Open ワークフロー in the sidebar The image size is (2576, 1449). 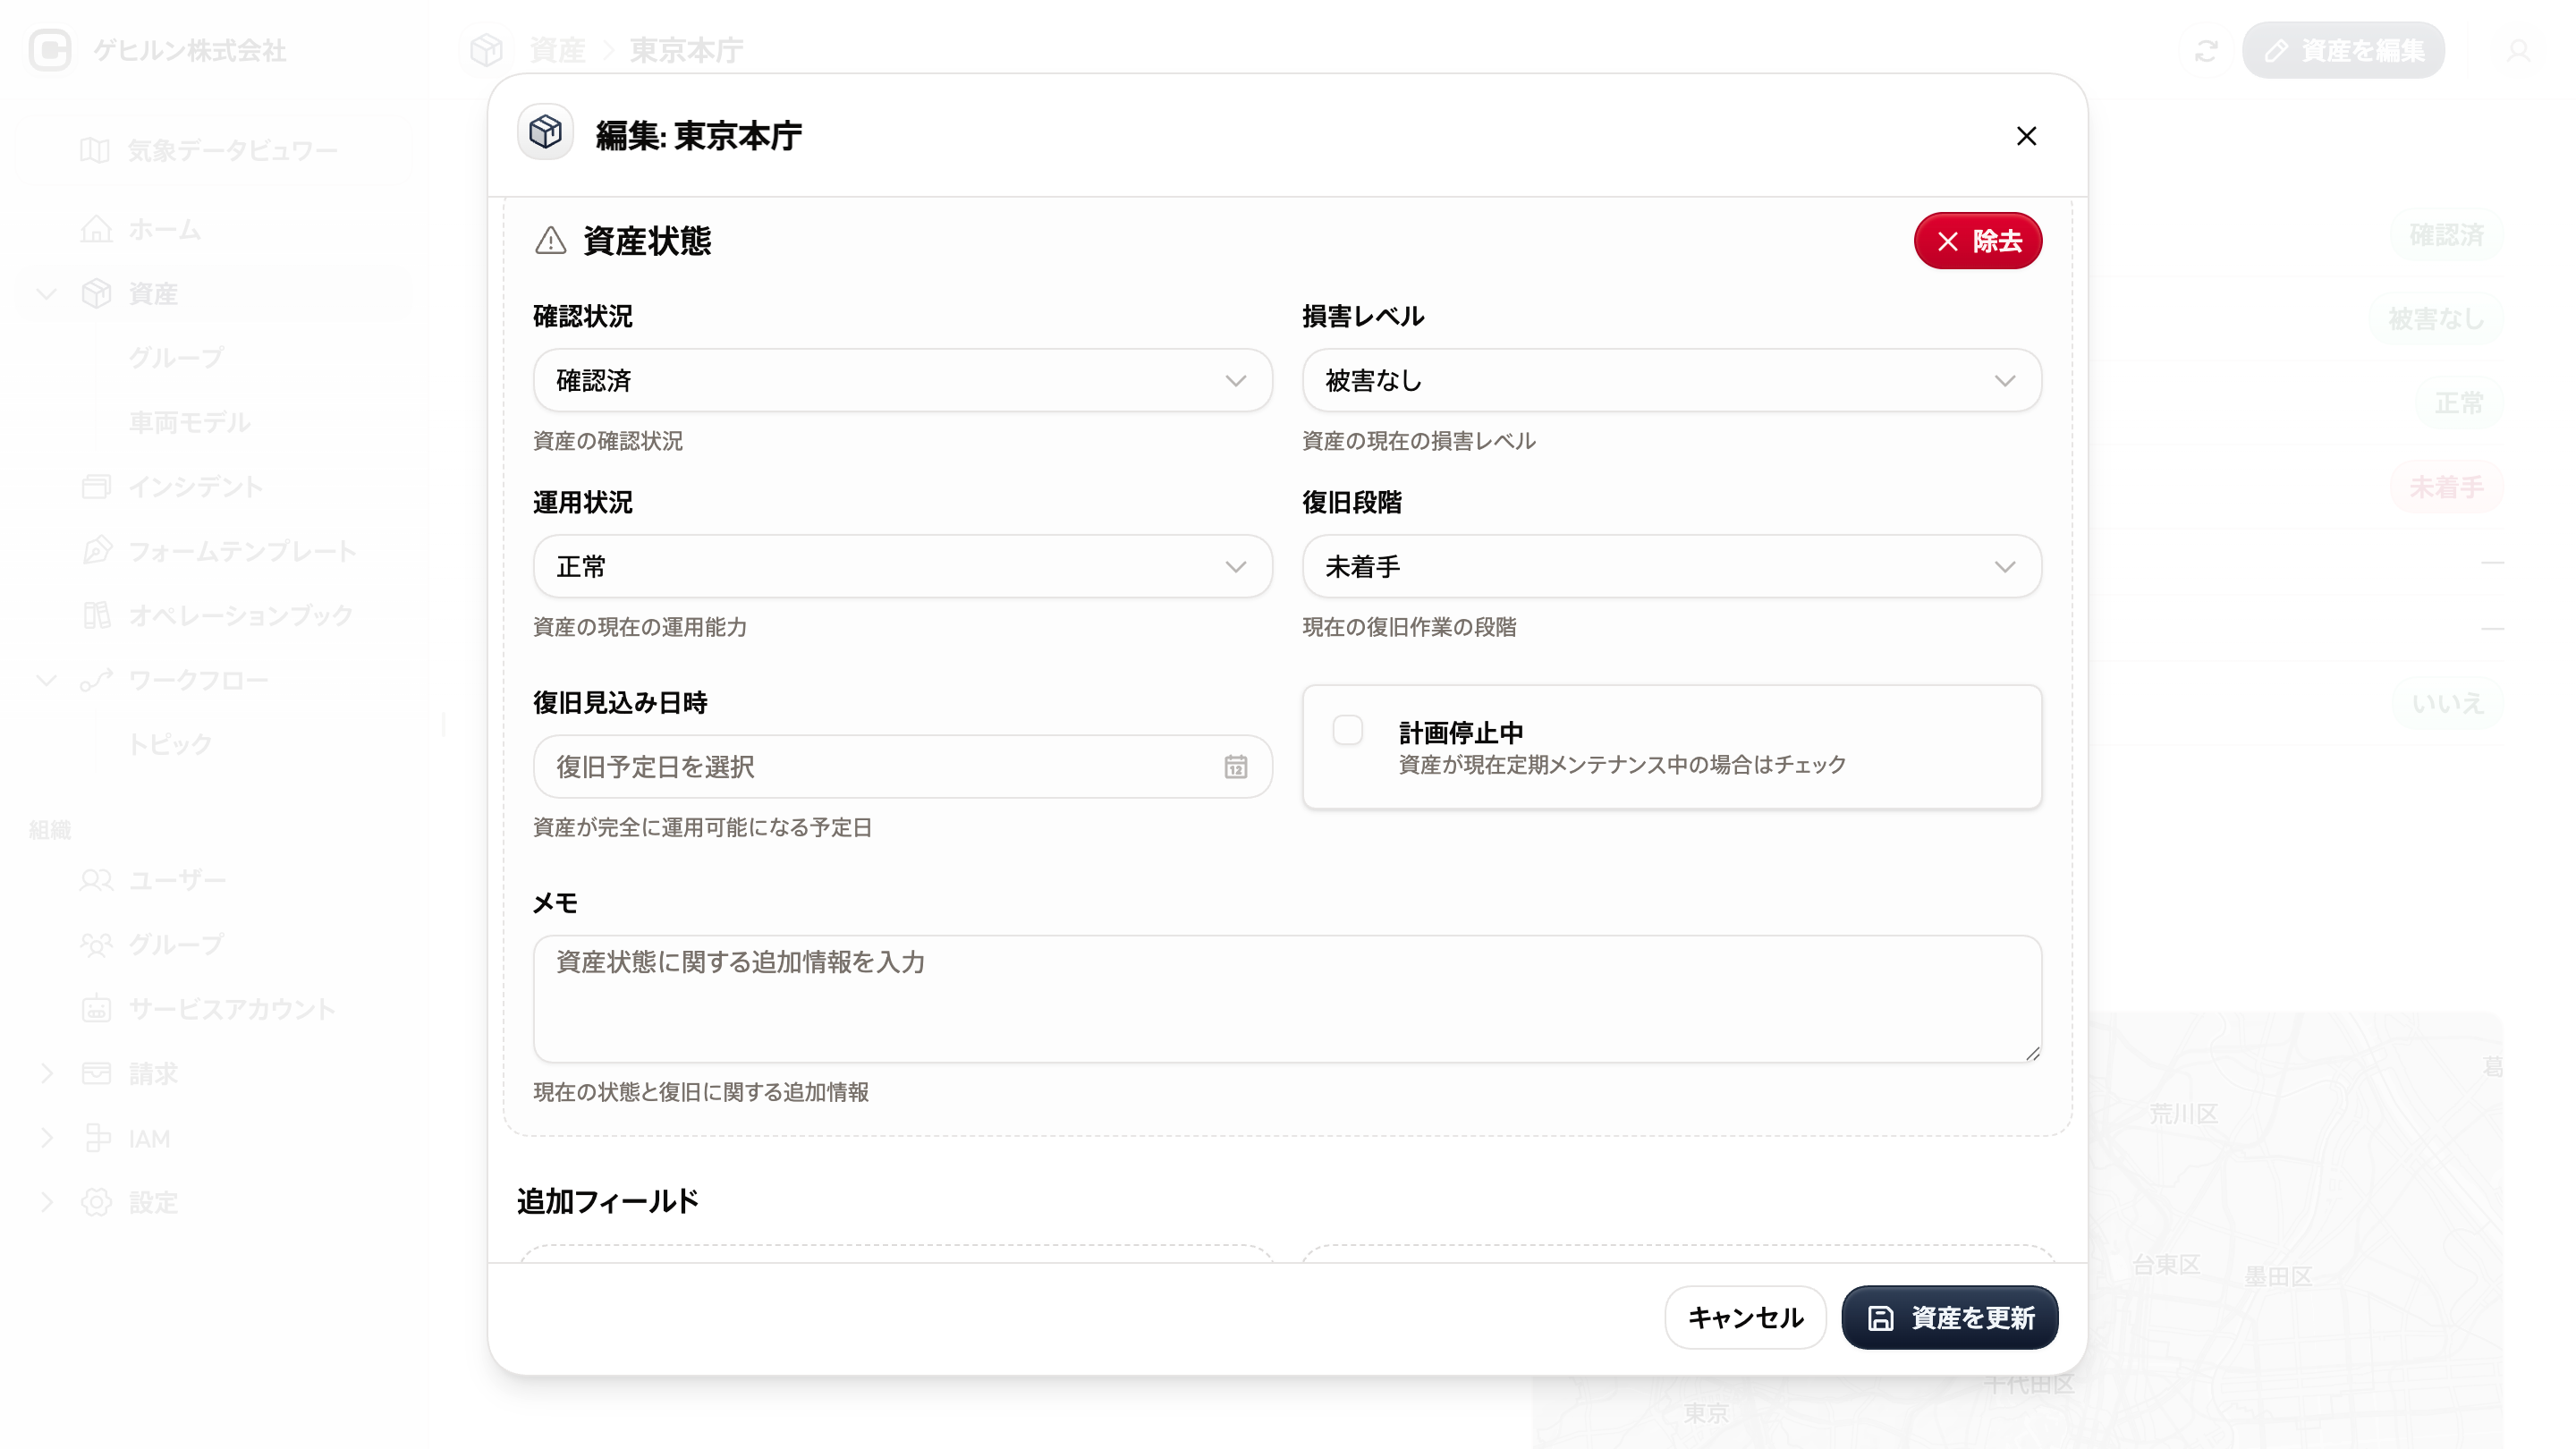click(198, 680)
